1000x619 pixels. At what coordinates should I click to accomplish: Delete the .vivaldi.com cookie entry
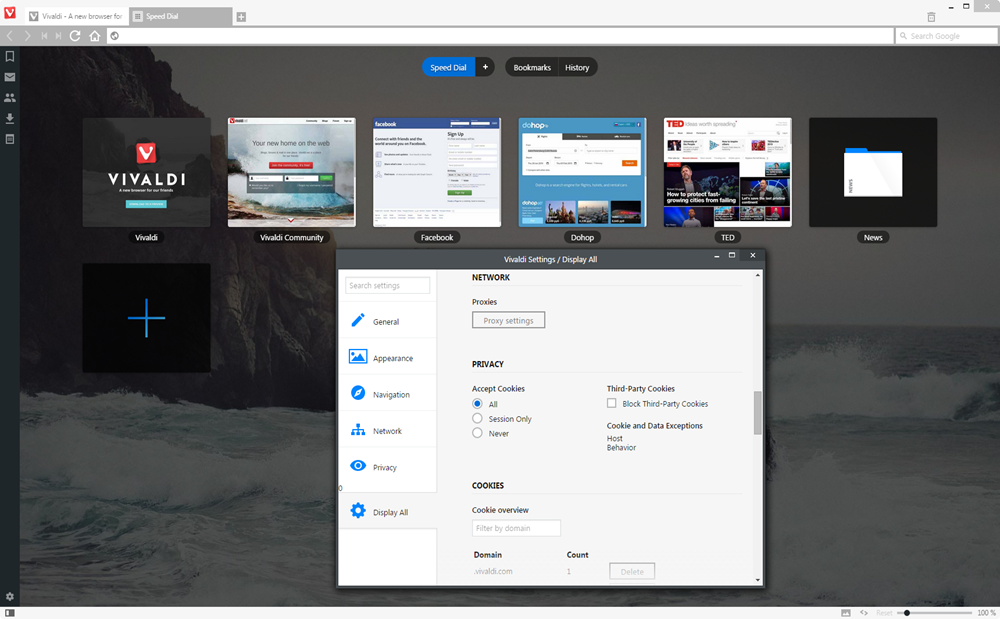click(632, 571)
